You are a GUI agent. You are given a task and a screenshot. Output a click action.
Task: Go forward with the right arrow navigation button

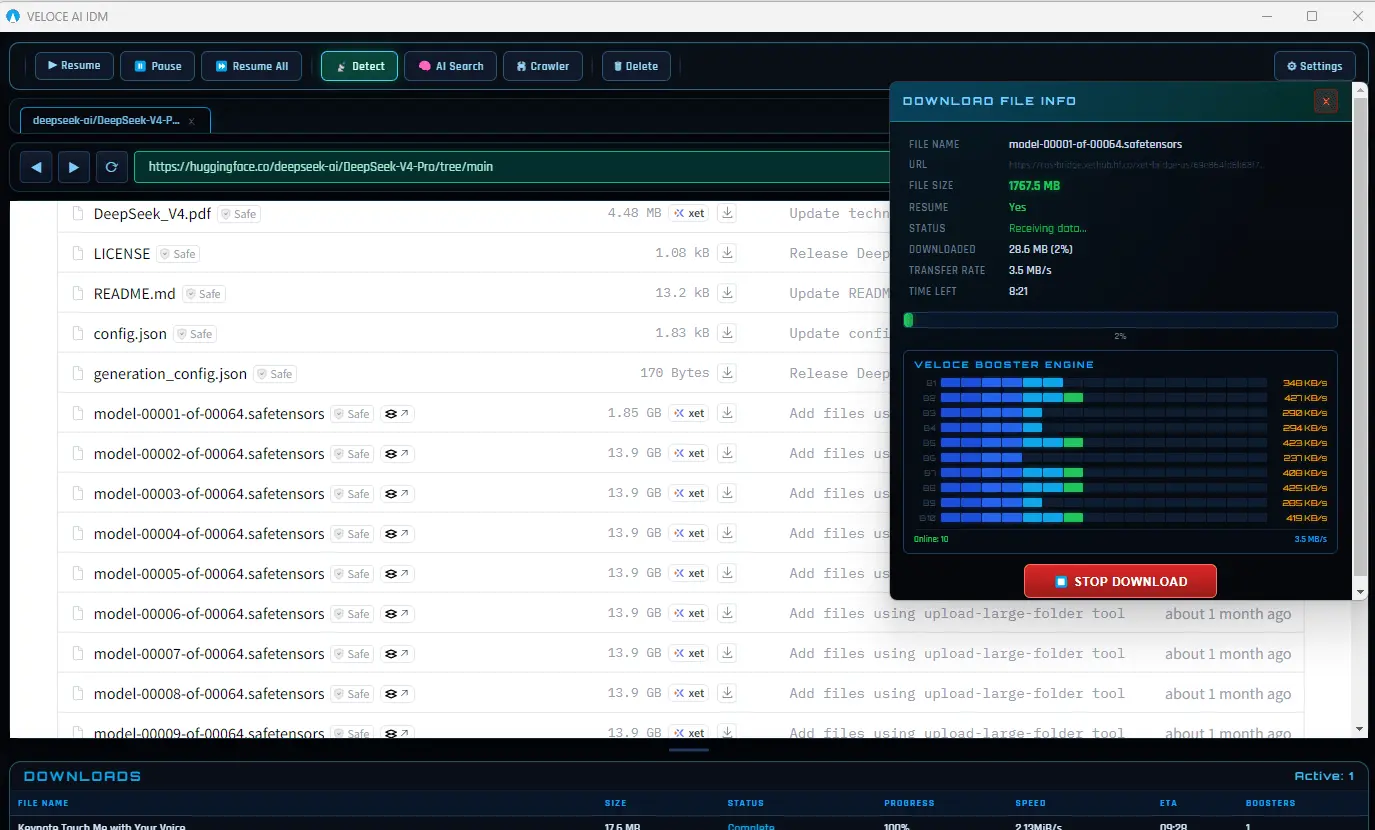click(x=74, y=167)
